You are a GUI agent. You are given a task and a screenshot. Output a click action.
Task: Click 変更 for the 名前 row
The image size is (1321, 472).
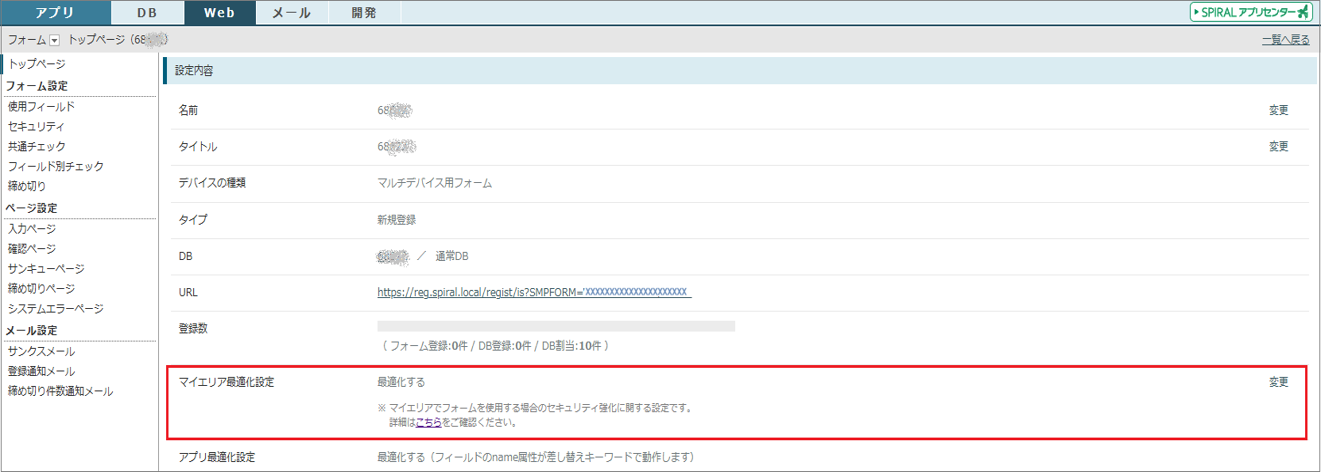click(x=1278, y=110)
